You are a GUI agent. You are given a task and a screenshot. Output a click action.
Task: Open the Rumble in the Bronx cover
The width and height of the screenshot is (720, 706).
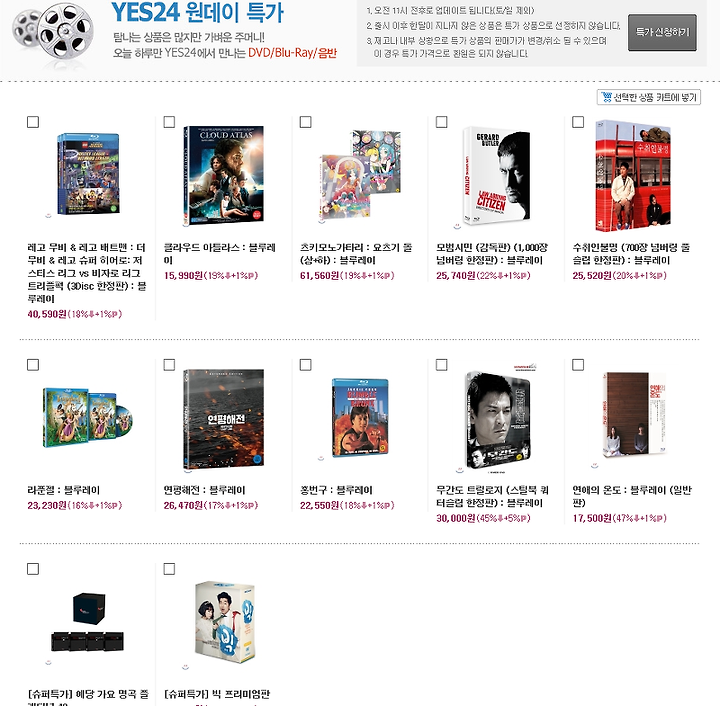click(x=360, y=417)
